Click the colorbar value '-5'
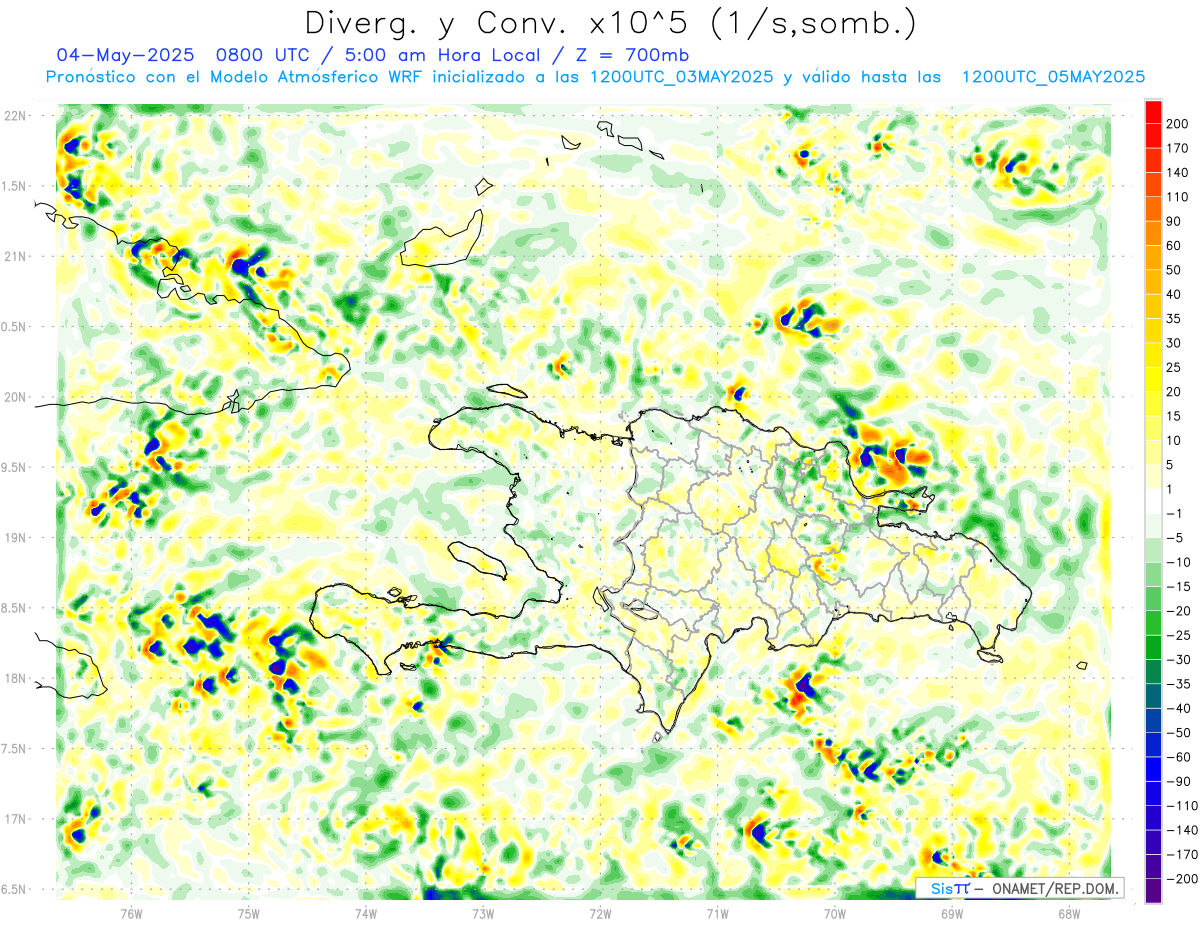This screenshot has height=927, width=1200. (1174, 538)
